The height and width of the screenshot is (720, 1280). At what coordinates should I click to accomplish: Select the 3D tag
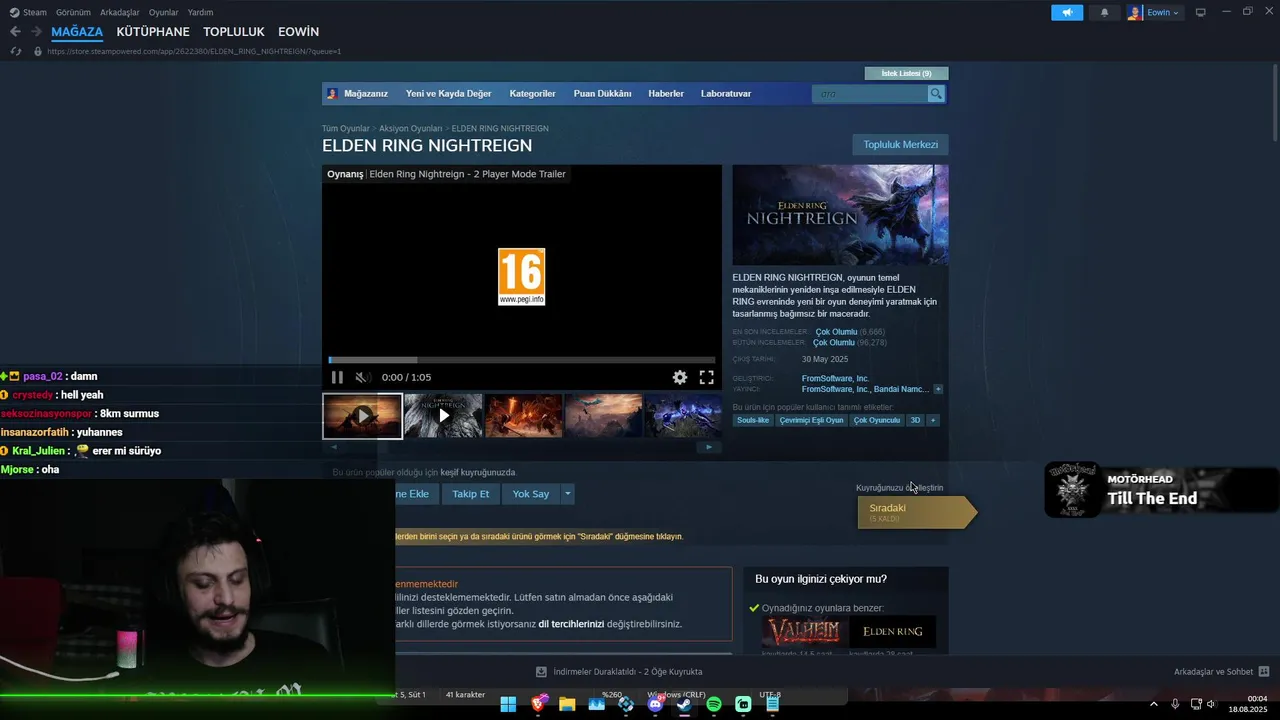915,420
